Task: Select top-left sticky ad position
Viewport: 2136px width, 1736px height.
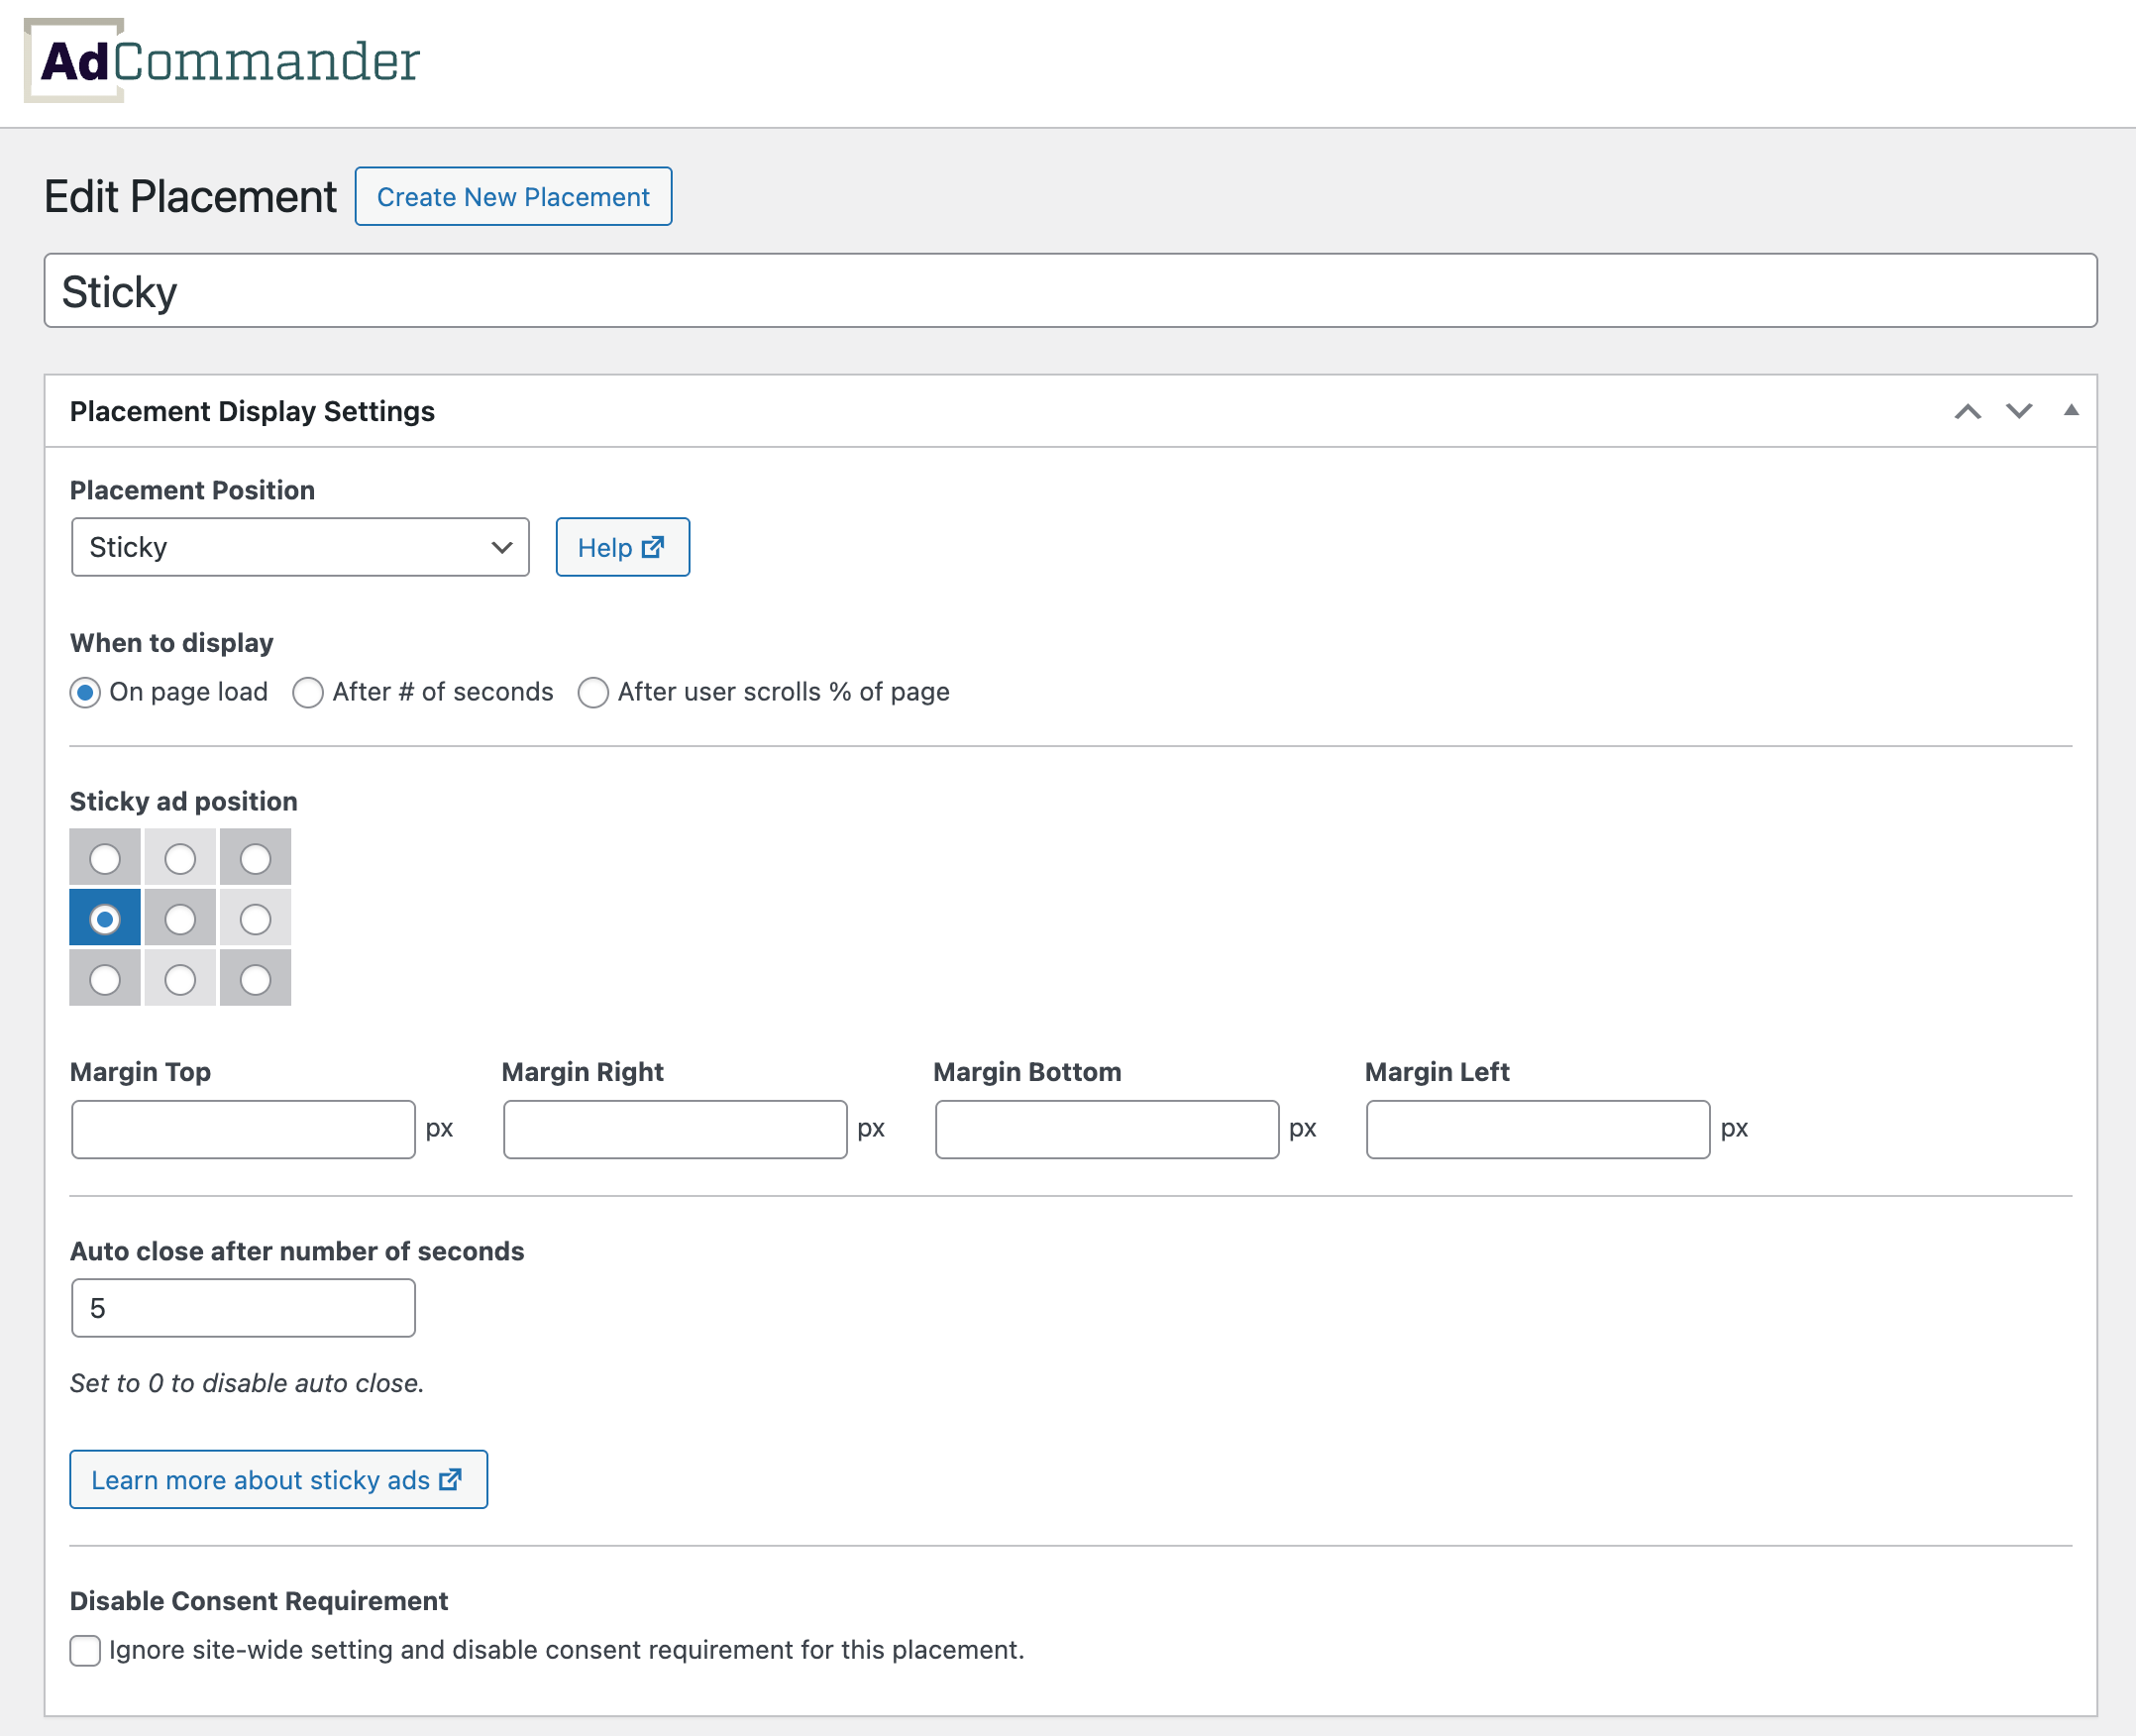Action: point(105,858)
